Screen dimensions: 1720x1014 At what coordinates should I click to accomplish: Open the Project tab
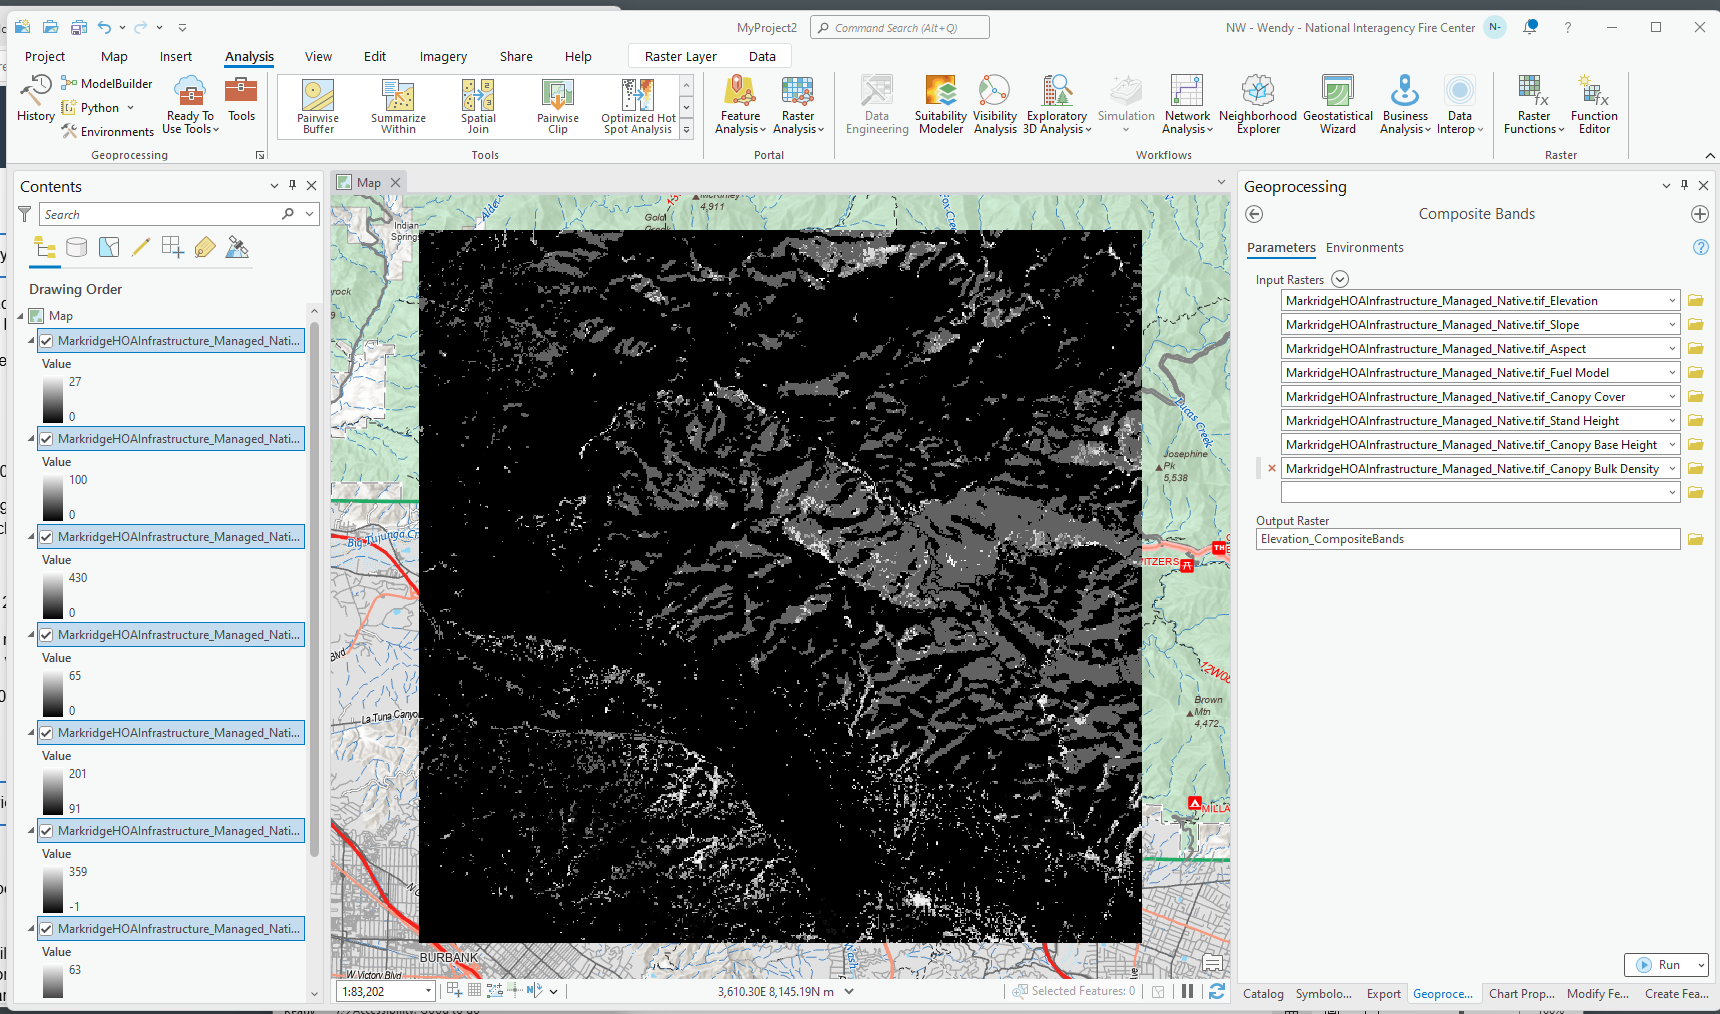[45, 57]
